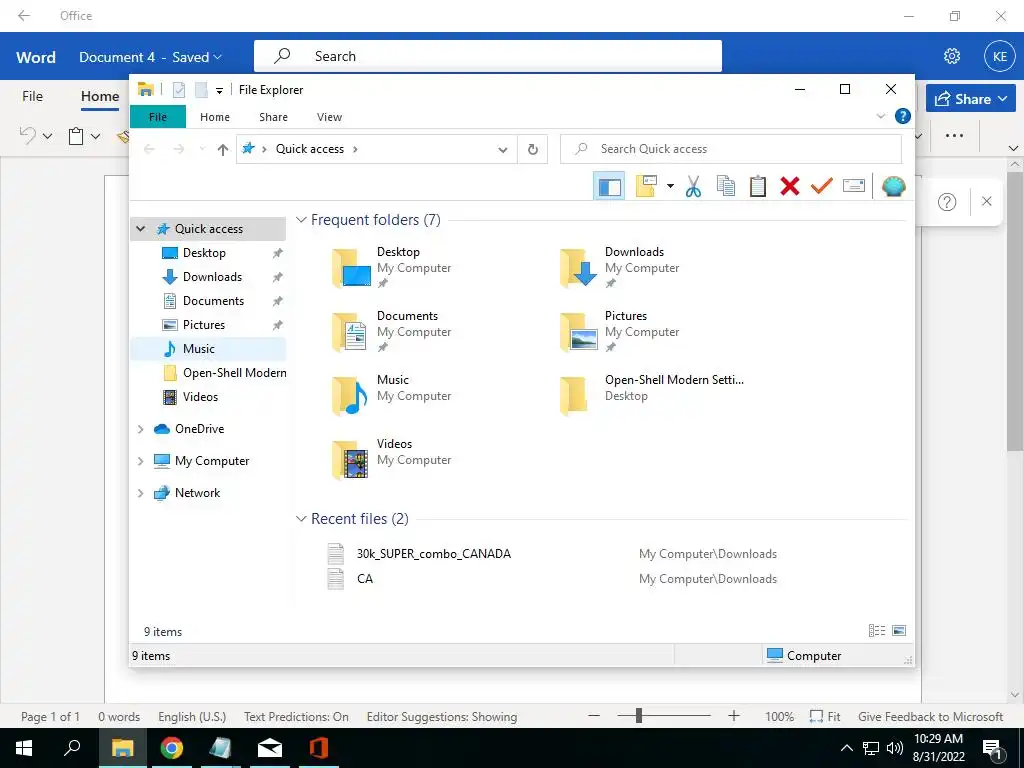Expand the File Explorer ribbon chevron
The height and width of the screenshot is (768, 1024).
pos(880,116)
